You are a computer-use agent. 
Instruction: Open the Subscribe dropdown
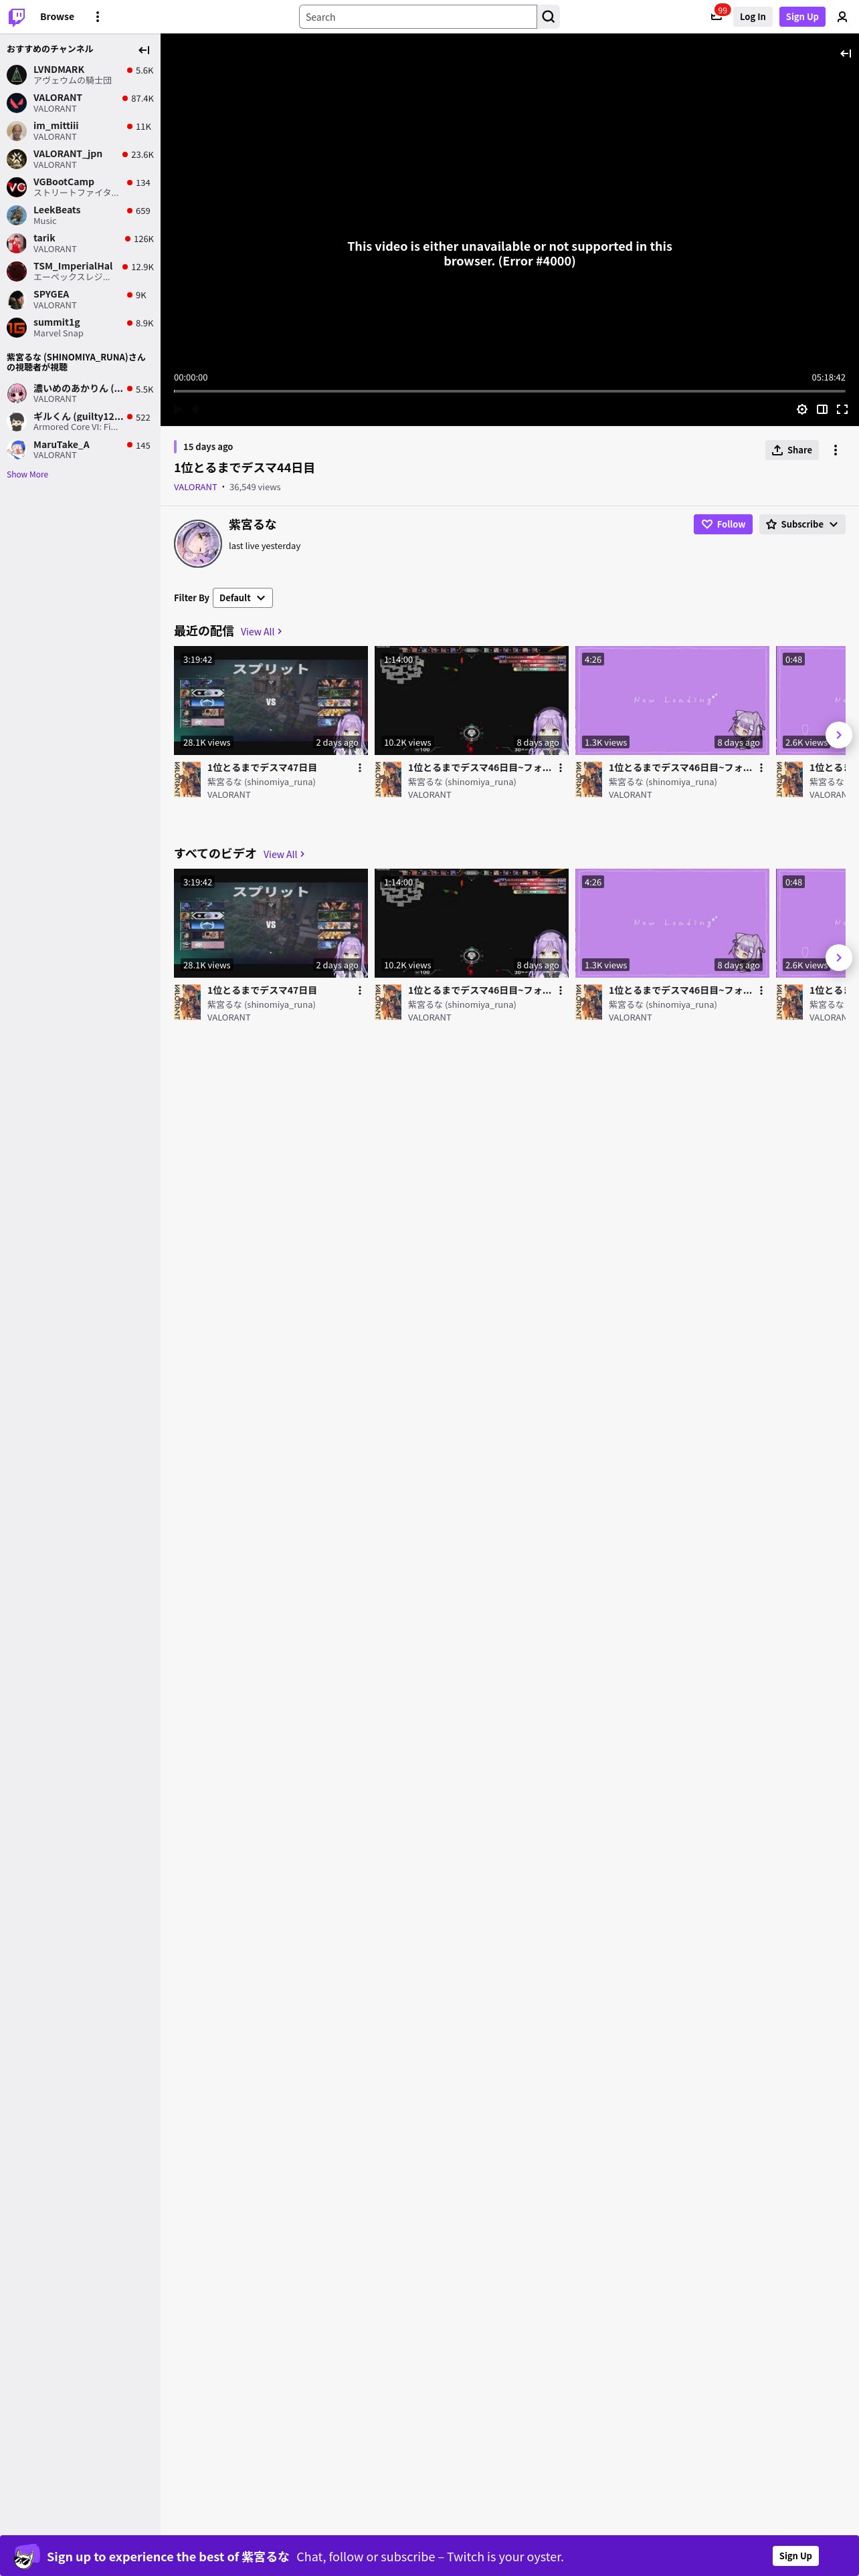point(802,524)
